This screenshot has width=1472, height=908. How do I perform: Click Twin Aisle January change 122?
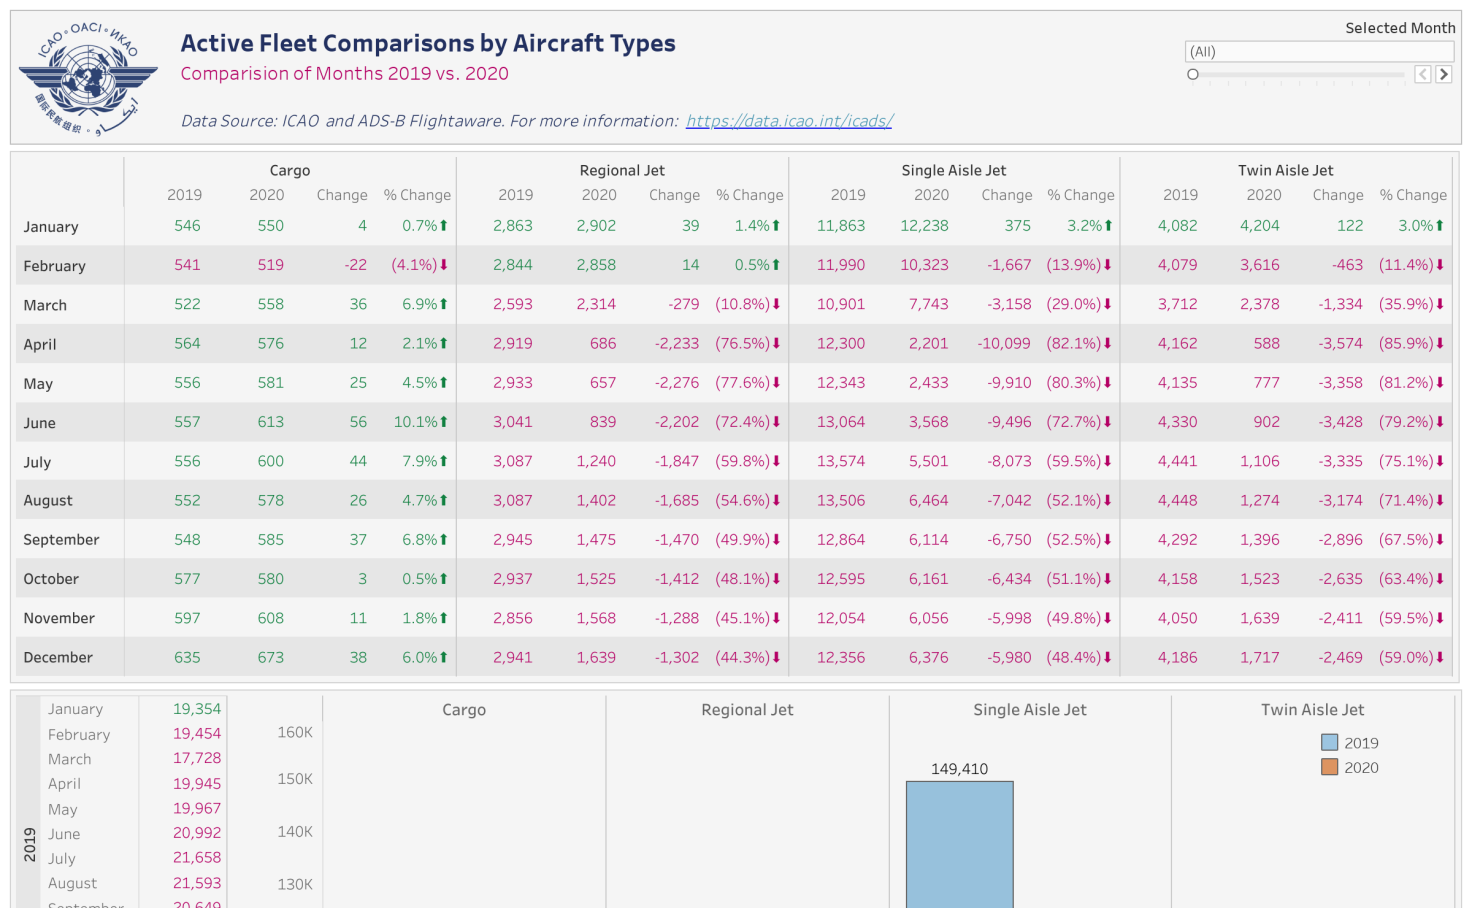(x=1350, y=226)
